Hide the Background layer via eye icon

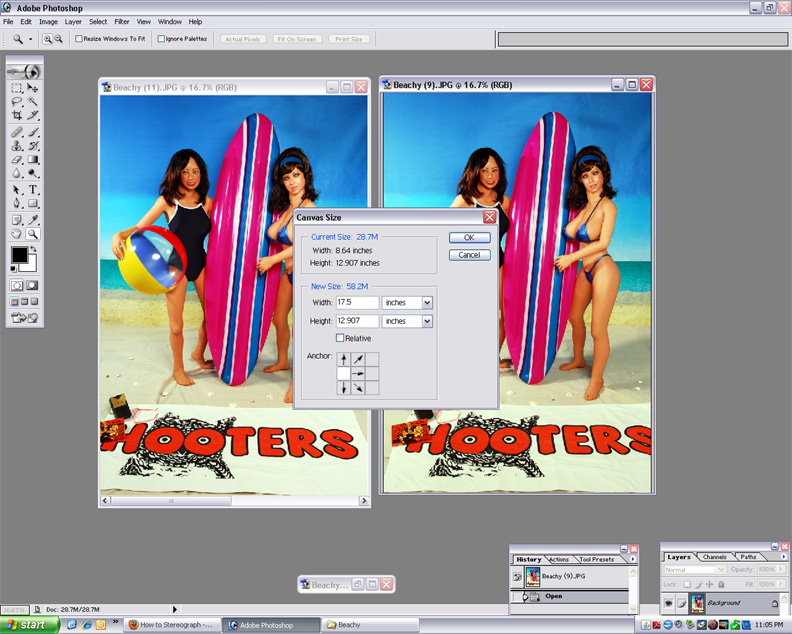[668, 603]
